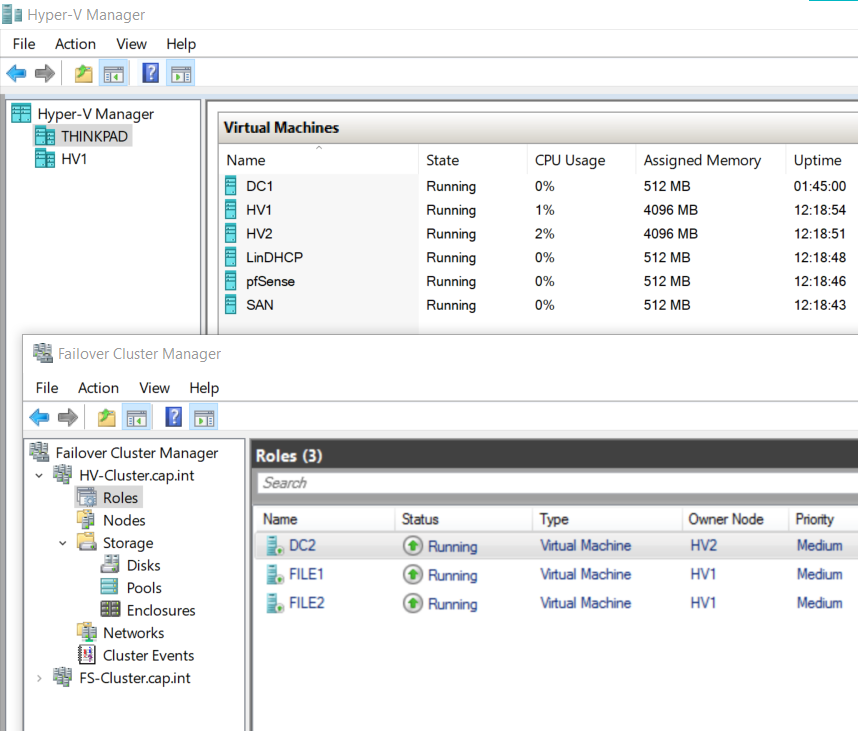Toggle Action Pane icon in Failover Cluster Manager toolbar
The image size is (858, 731).
[204, 417]
